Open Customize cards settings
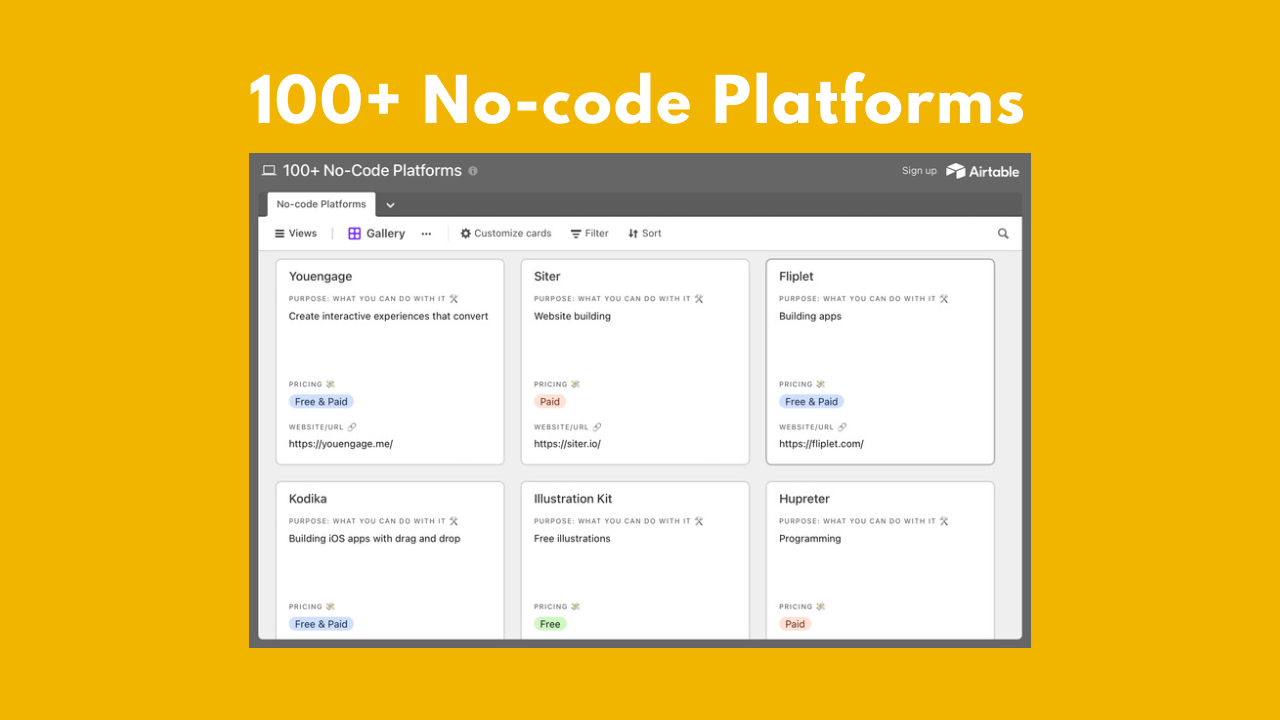The width and height of the screenshot is (1280, 720). [506, 234]
